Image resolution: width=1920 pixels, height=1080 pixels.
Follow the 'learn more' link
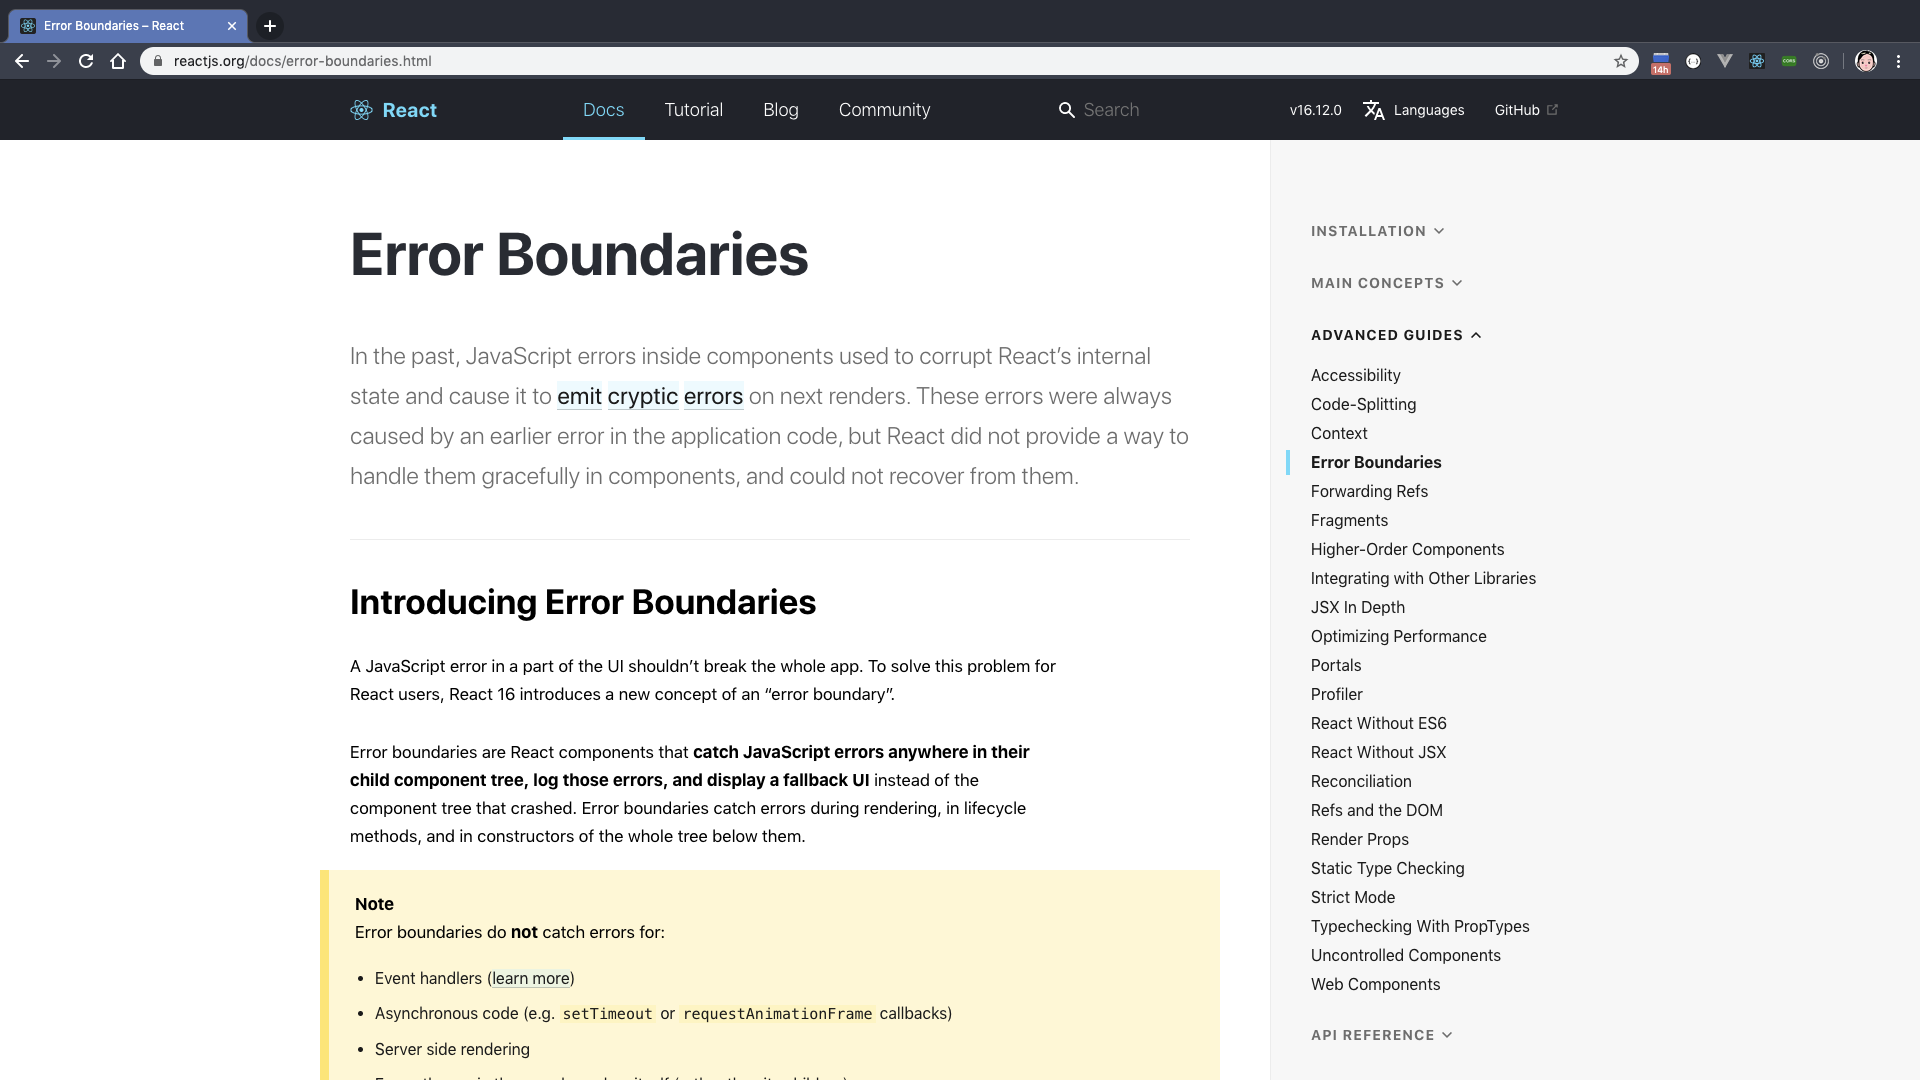(530, 978)
